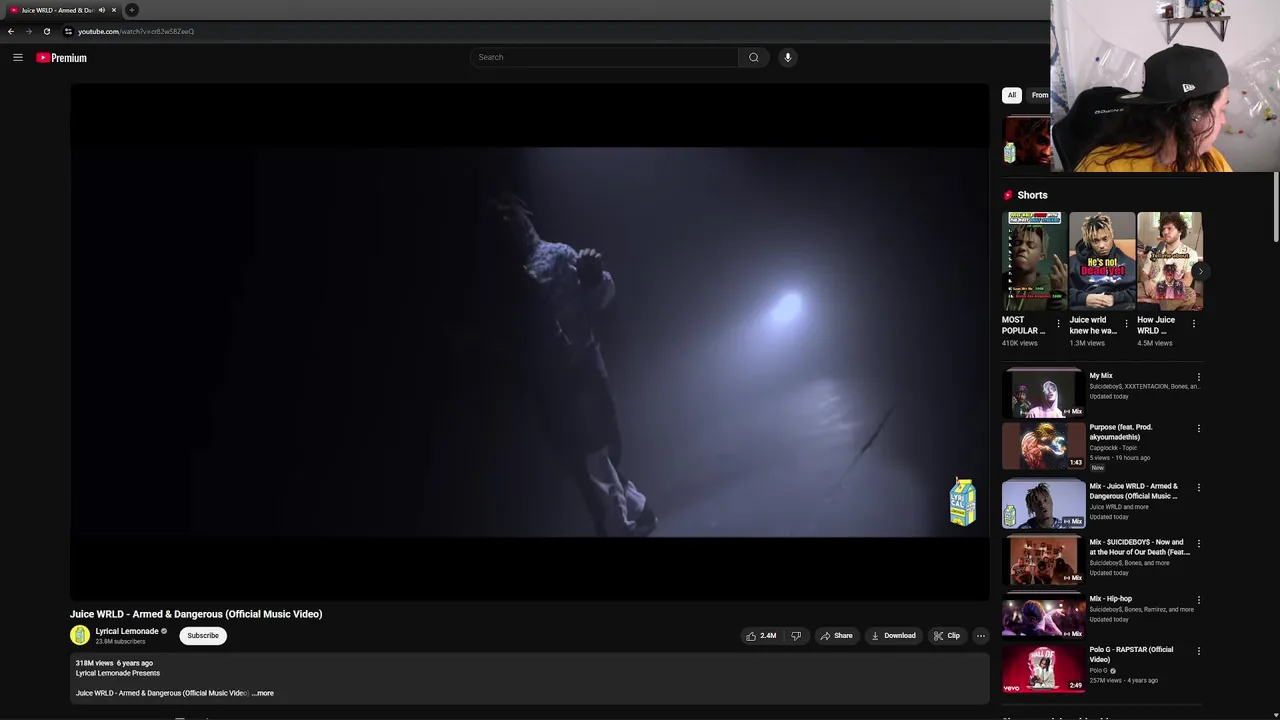
Task: Click the video title Armed & Dangerous
Action: click(196, 614)
